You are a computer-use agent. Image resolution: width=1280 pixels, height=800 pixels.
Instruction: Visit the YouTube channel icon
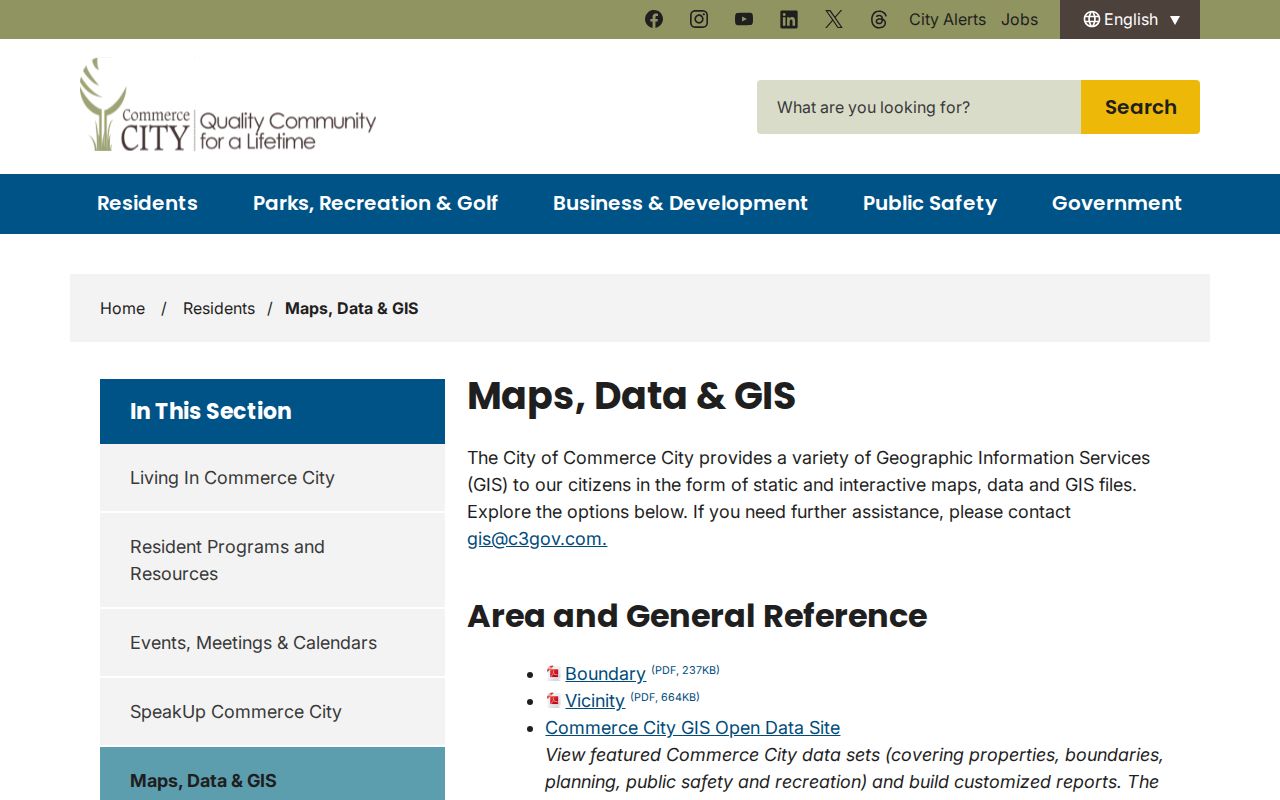[x=744, y=19]
